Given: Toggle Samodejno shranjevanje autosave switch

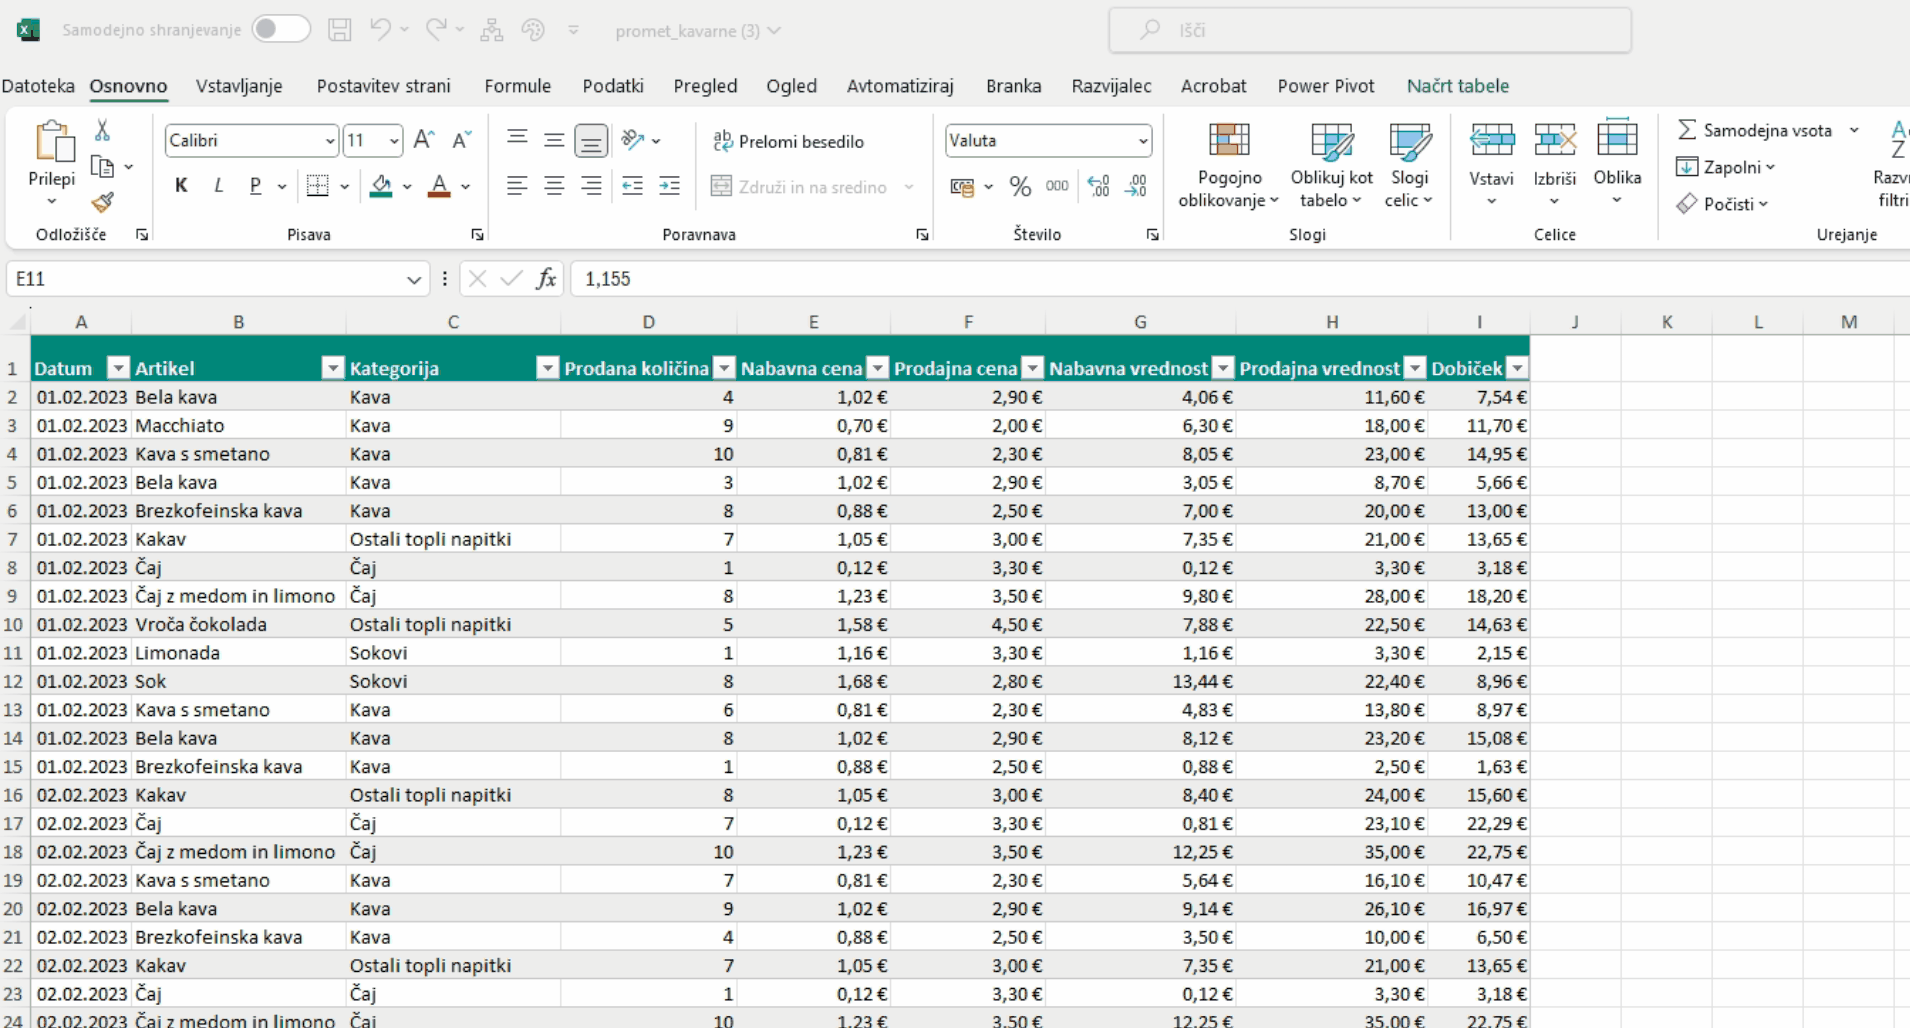Looking at the screenshot, I should pyautogui.click(x=280, y=30).
